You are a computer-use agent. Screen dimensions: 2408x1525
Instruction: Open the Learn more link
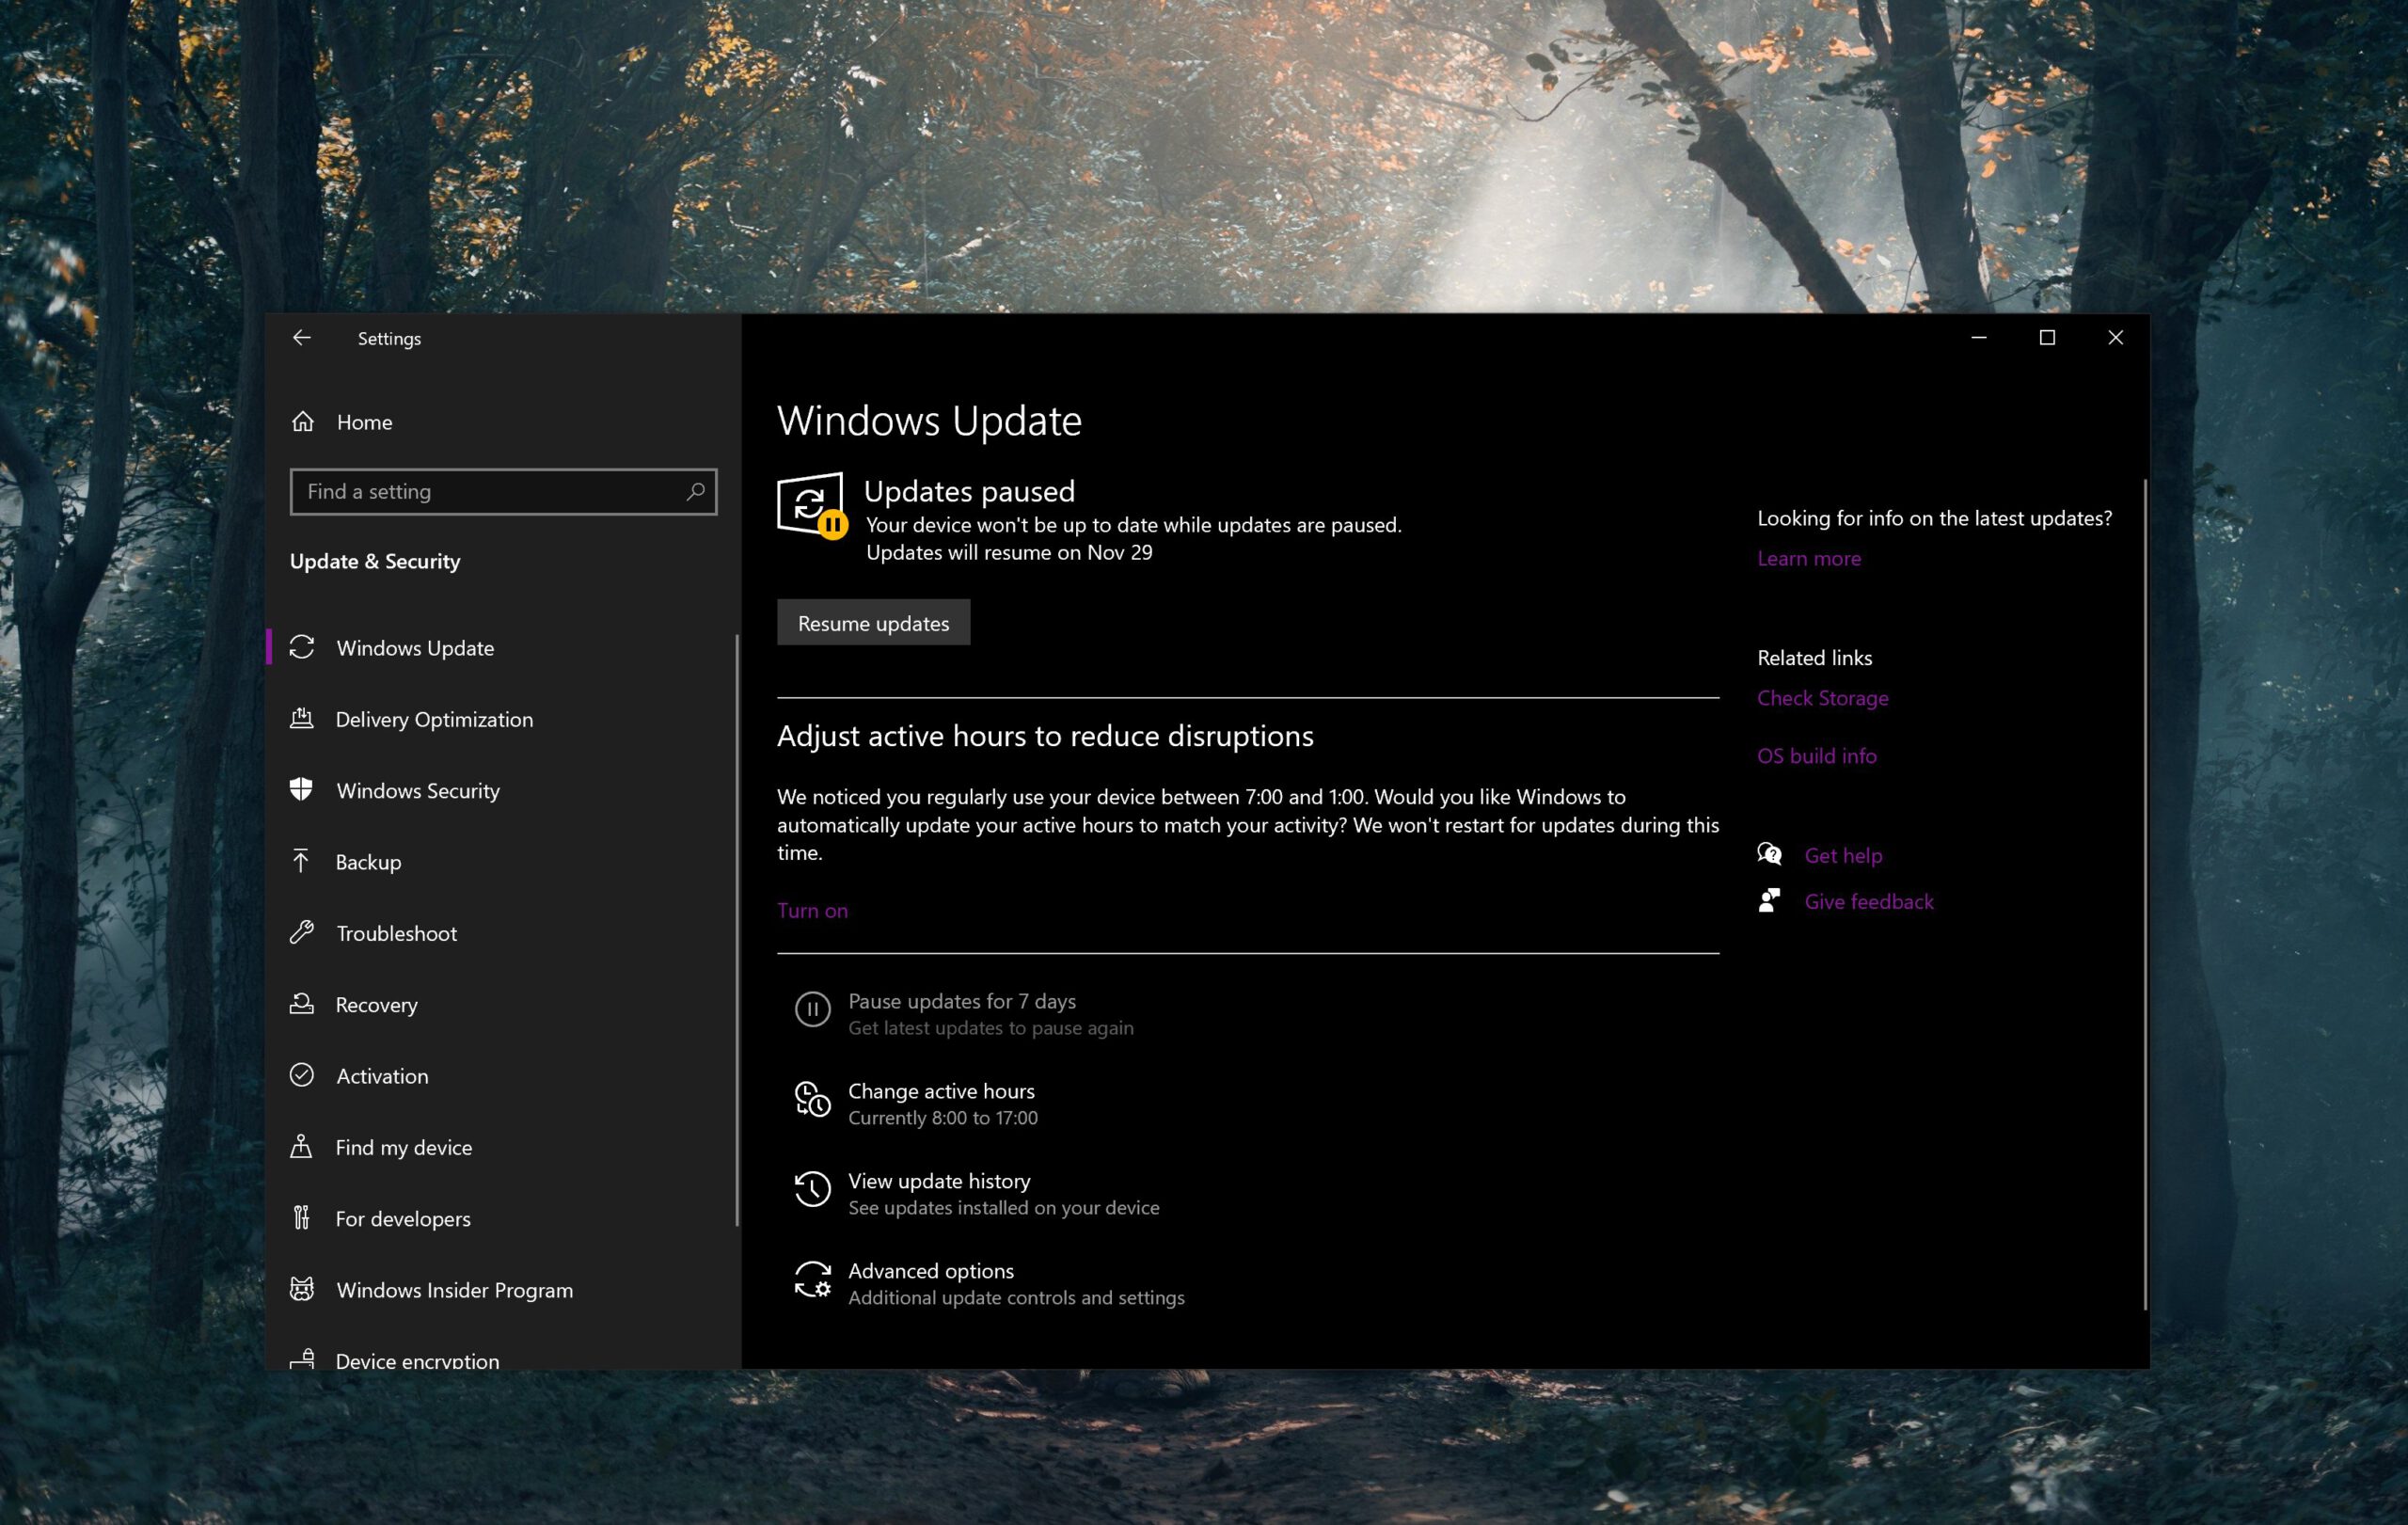pos(1809,558)
